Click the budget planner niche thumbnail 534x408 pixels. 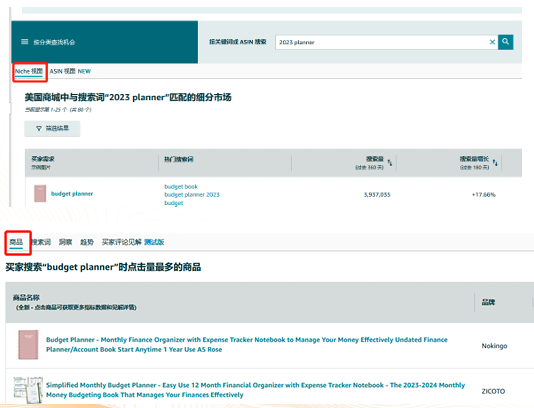[40, 193]
